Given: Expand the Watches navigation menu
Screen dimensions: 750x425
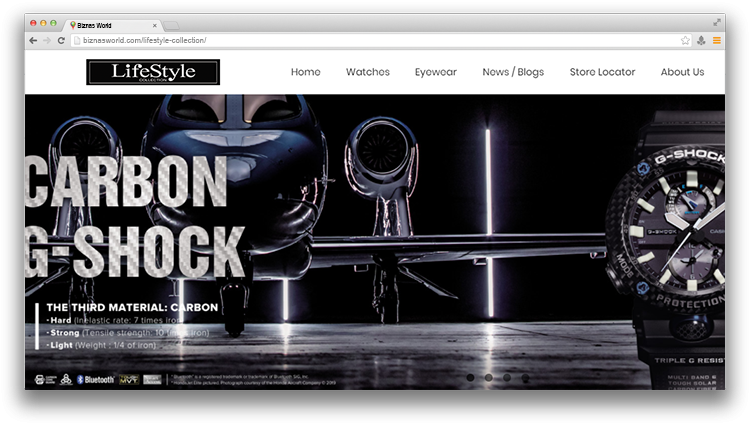Looking at the screenshot, I should click(x=367, y=72).
